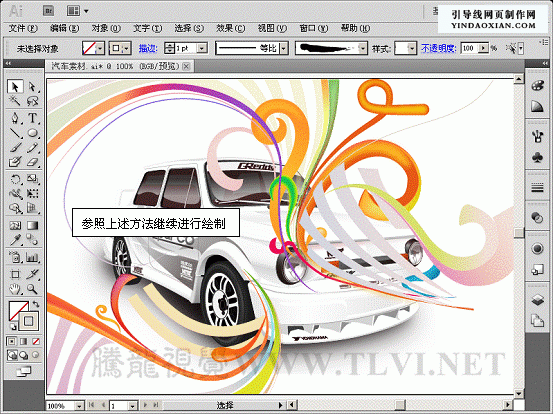Select the Column Graph tool

[x=32, y=257]
